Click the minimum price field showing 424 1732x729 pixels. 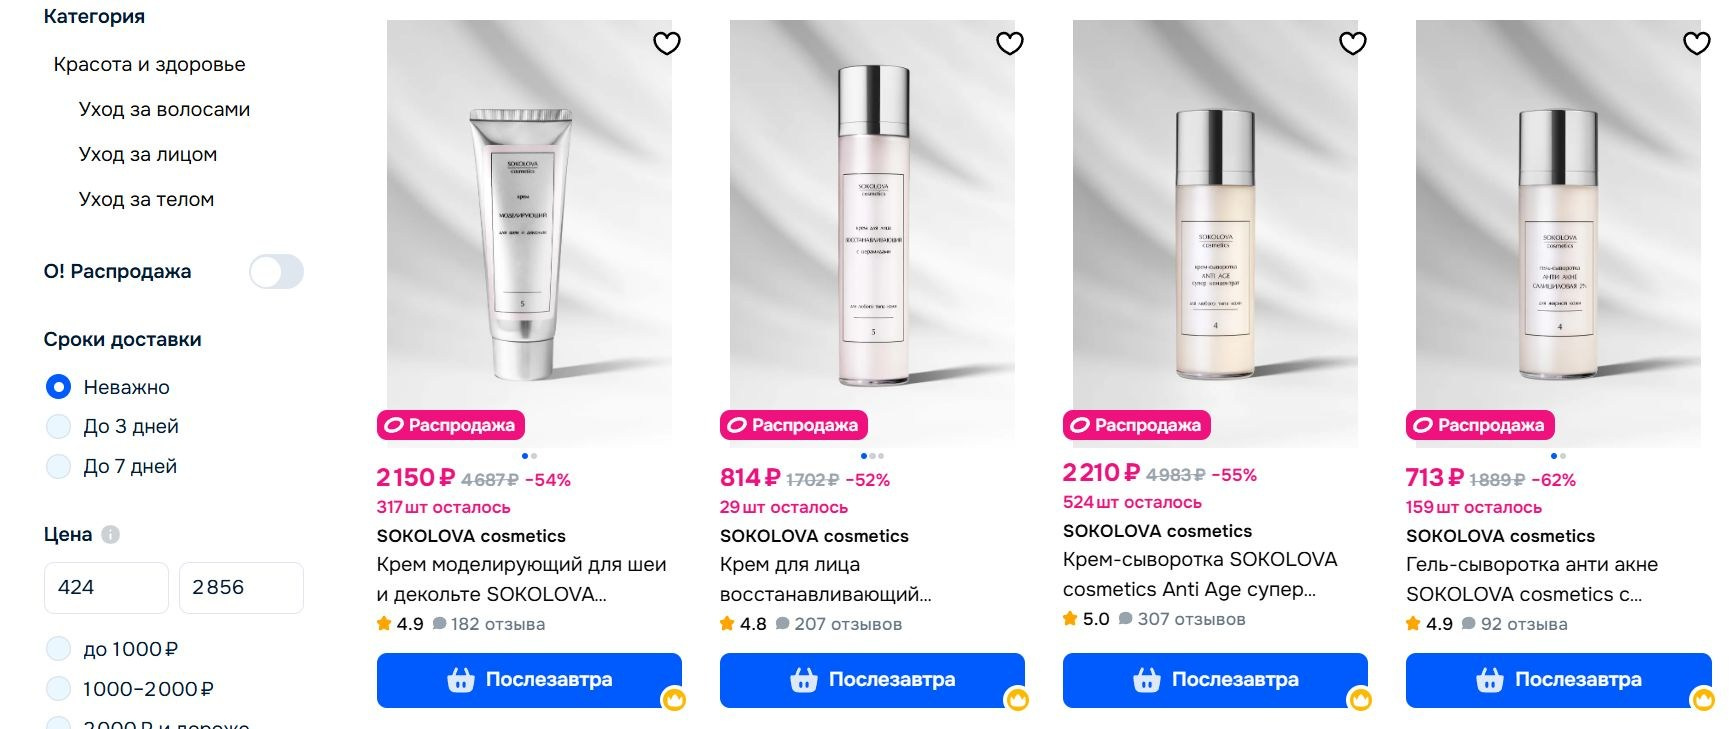tap(106, 588)
